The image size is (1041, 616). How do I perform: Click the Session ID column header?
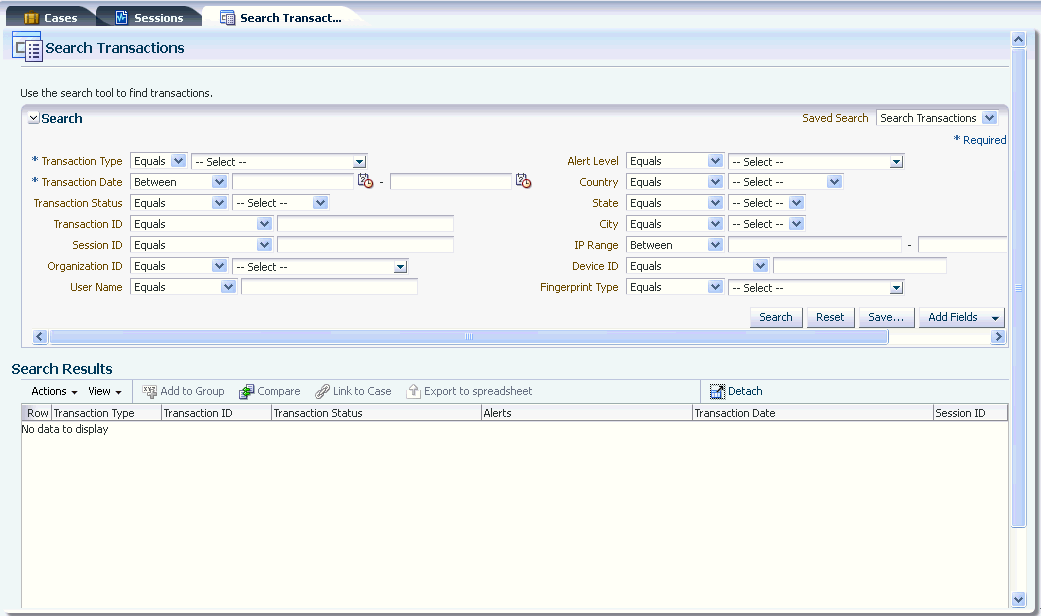(x=970, y=413)
